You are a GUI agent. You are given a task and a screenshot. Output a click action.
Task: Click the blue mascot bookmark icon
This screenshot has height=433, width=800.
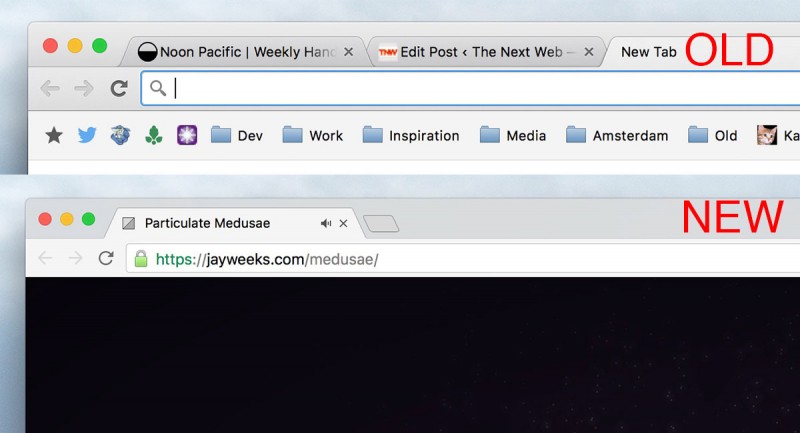tap(120, 135)
